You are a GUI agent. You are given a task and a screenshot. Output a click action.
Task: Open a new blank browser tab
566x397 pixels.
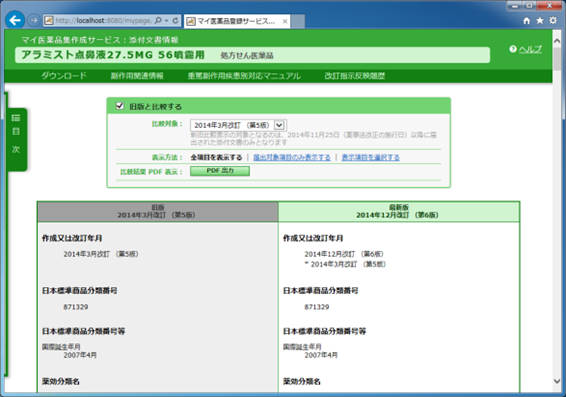coord(298,21)
